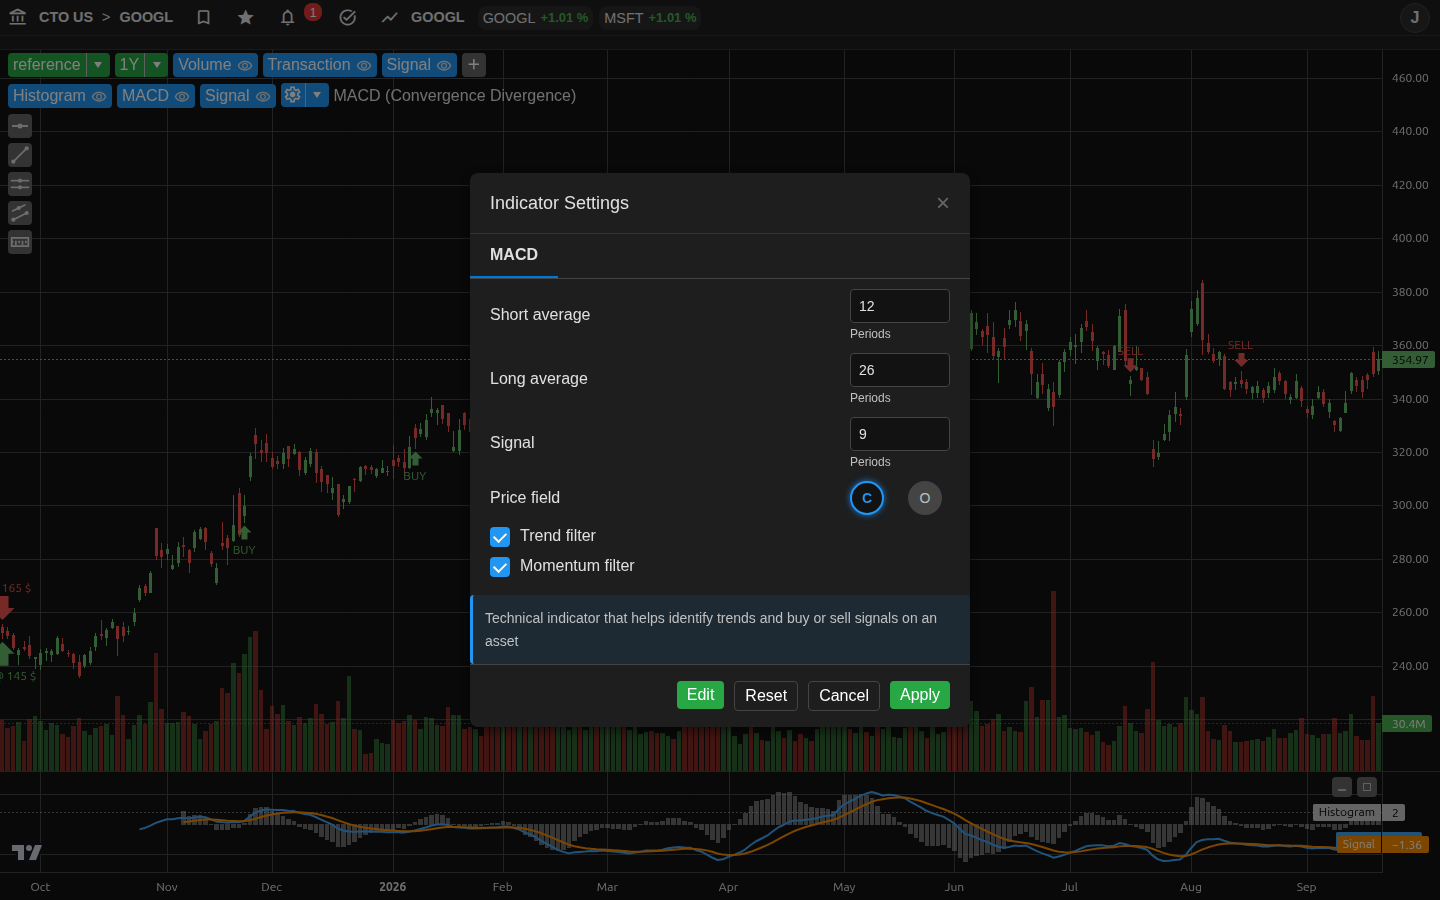
Task: Select the MSFT +1.01 % ticker chip
Action: [650, 18]
